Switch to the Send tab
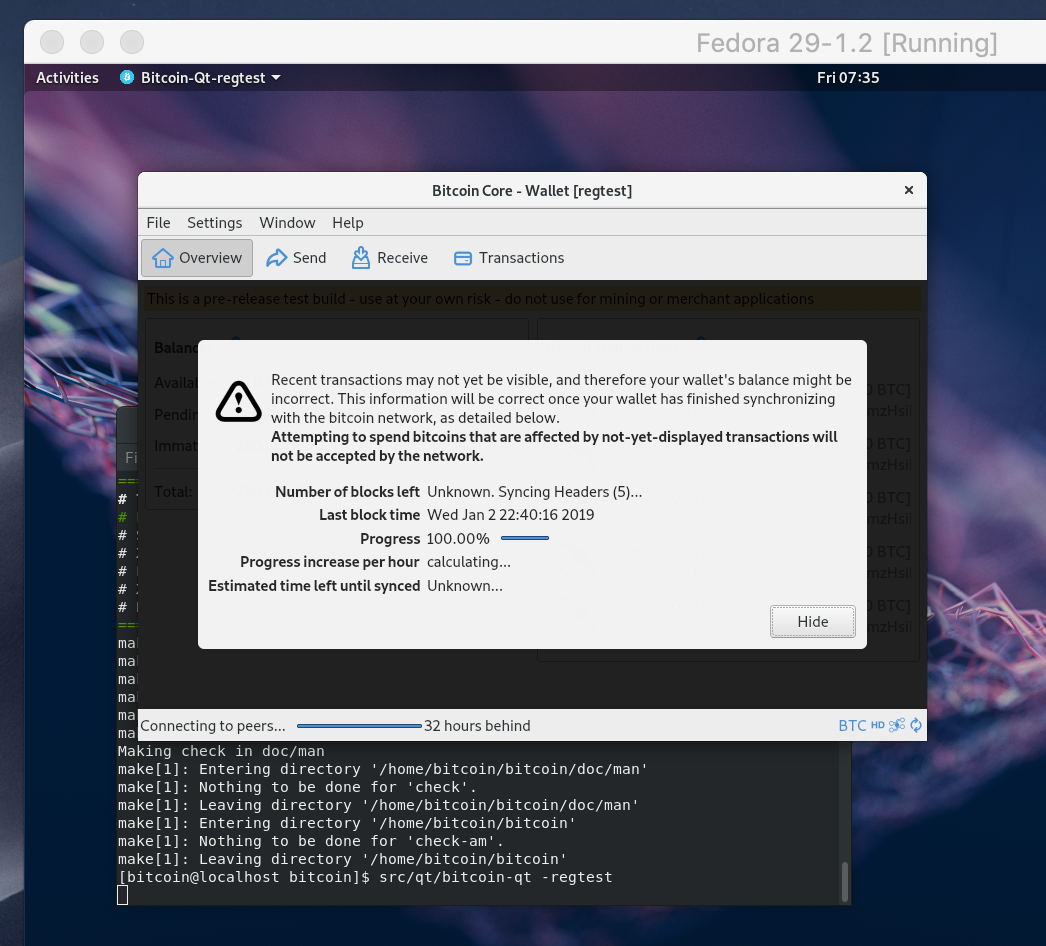The width and height of the screenshot is (1046, 946). pos(297,258)
